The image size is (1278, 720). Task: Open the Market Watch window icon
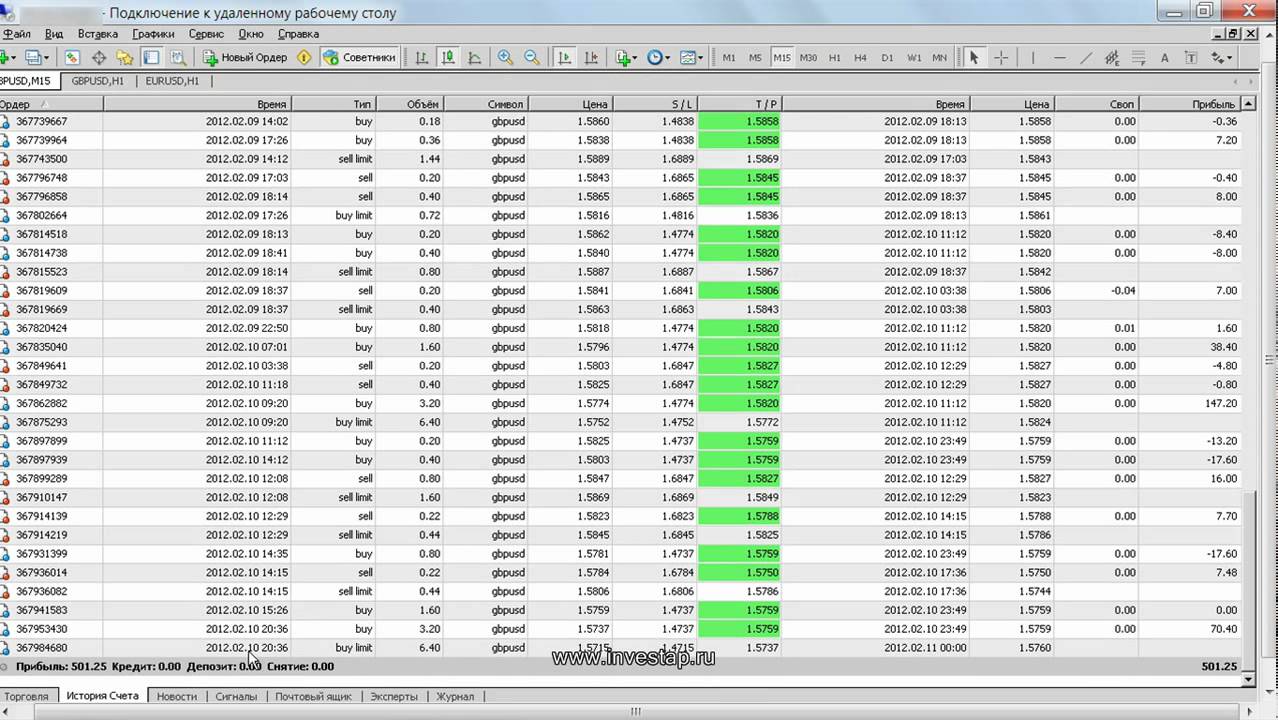tap(72, 57)
